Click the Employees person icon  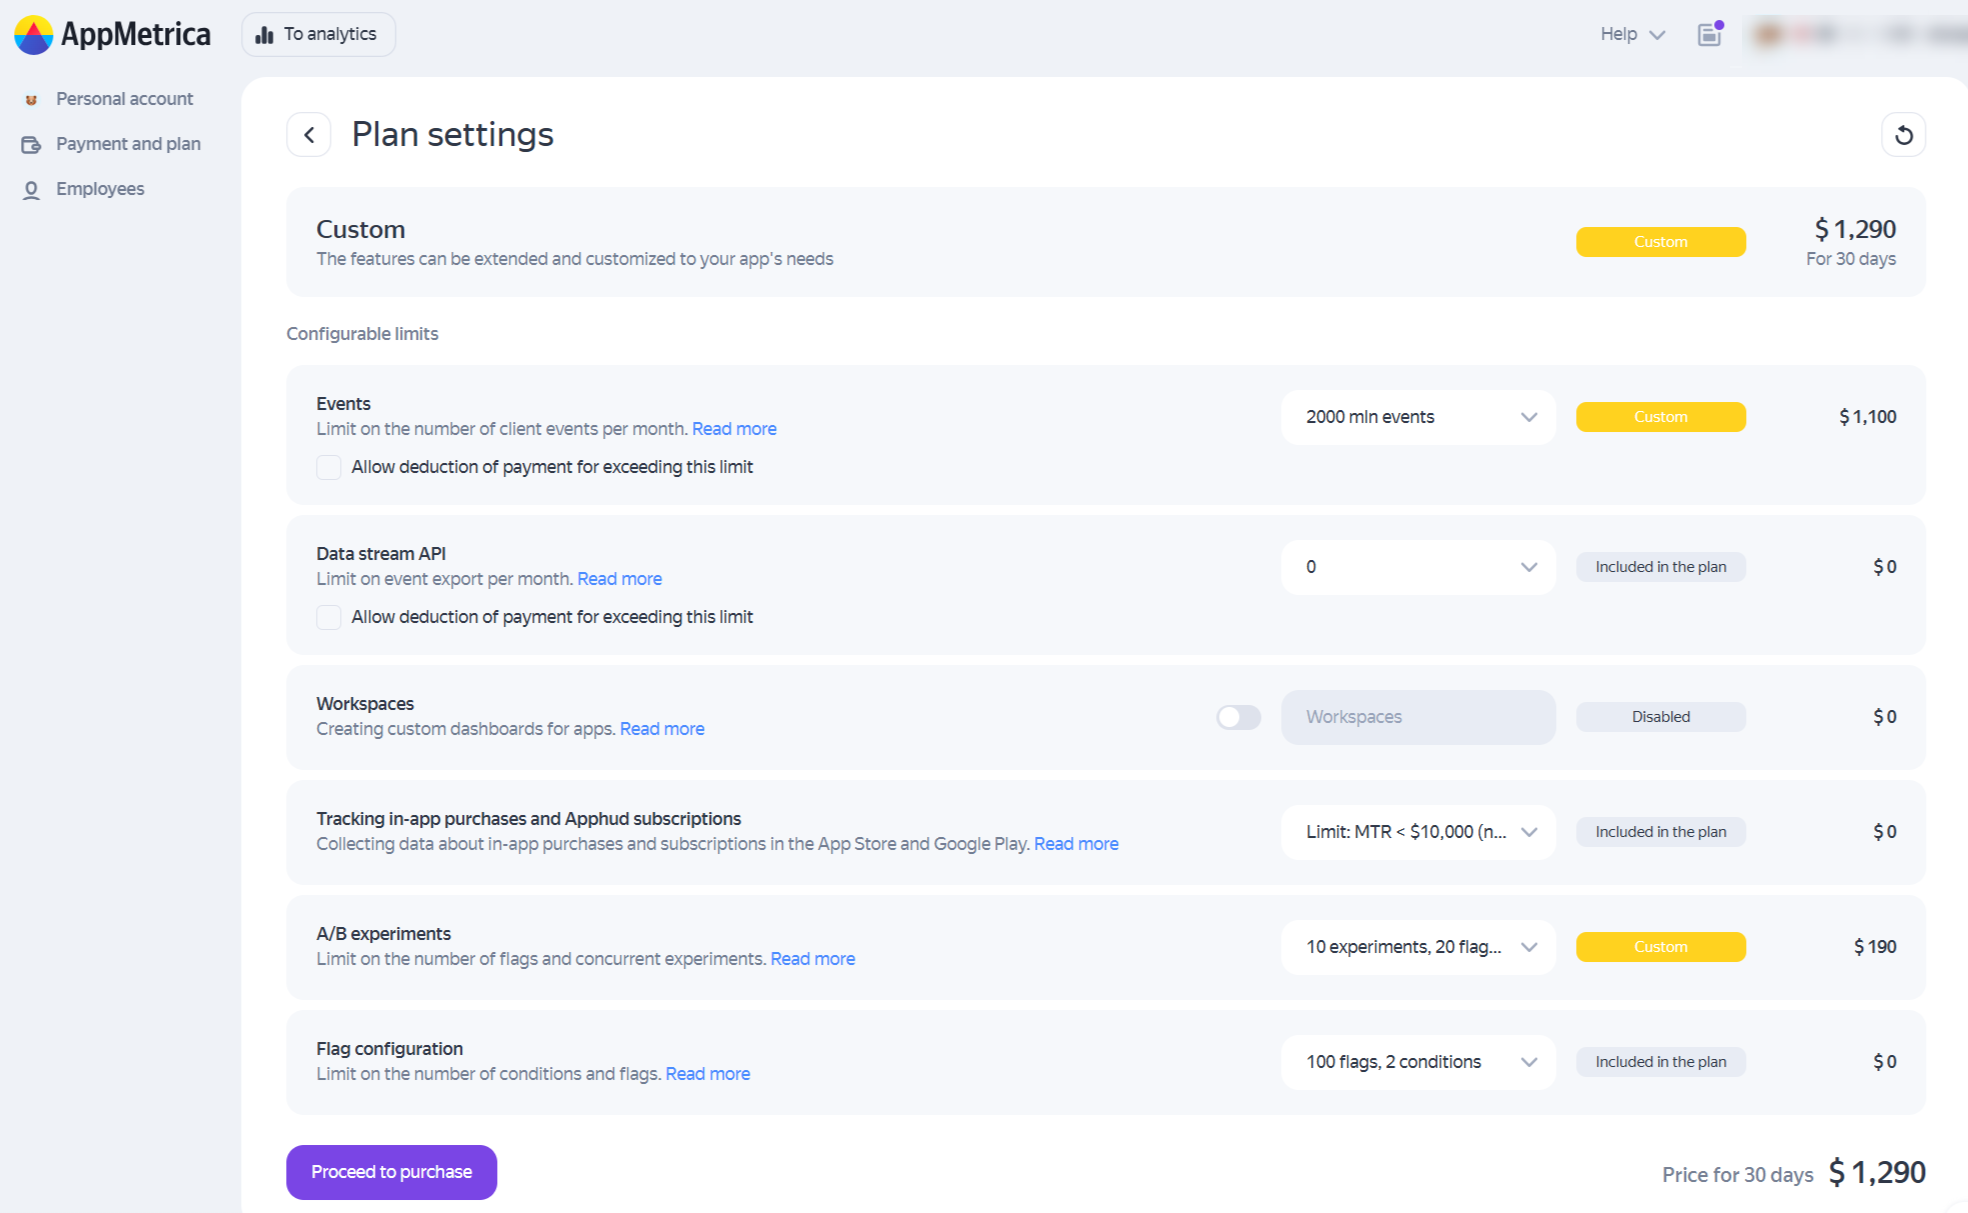click(x=31, y=190)
